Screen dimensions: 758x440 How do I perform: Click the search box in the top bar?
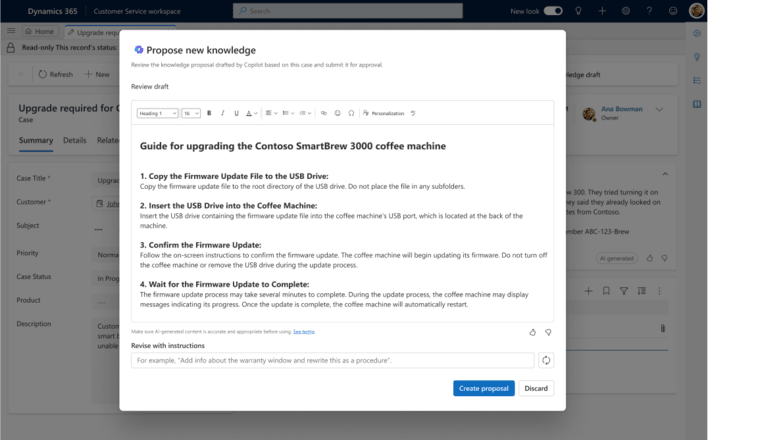click(348, 11)
